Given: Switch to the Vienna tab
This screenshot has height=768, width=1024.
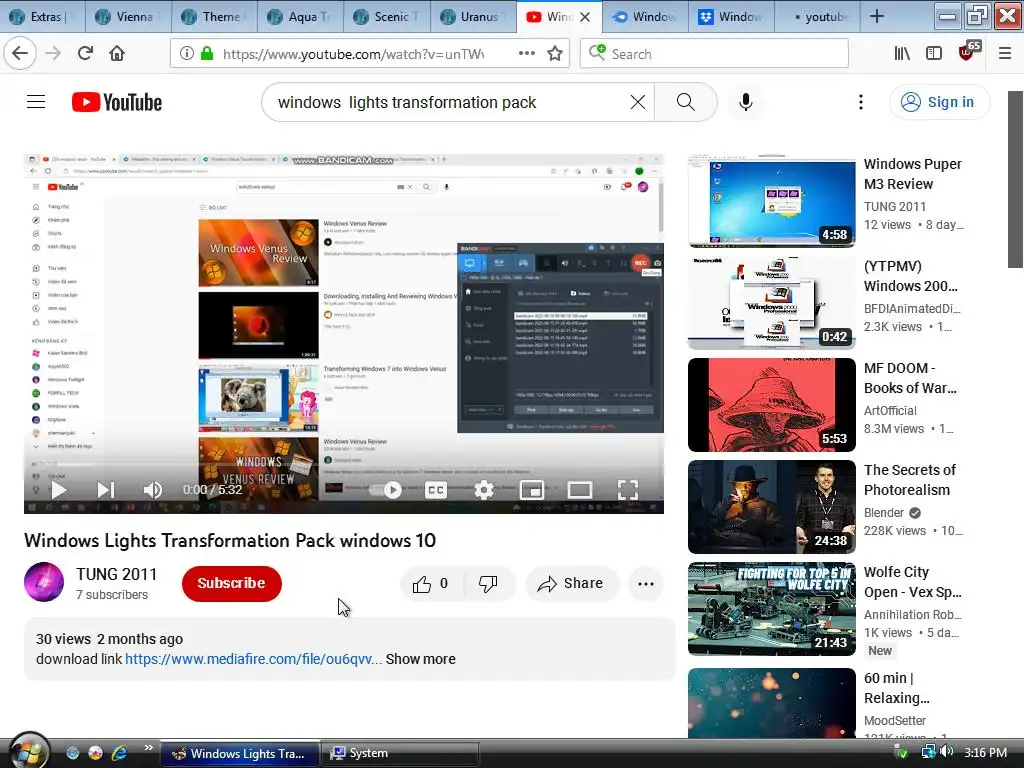Looking at the screenshot, I should coord(129,17).
